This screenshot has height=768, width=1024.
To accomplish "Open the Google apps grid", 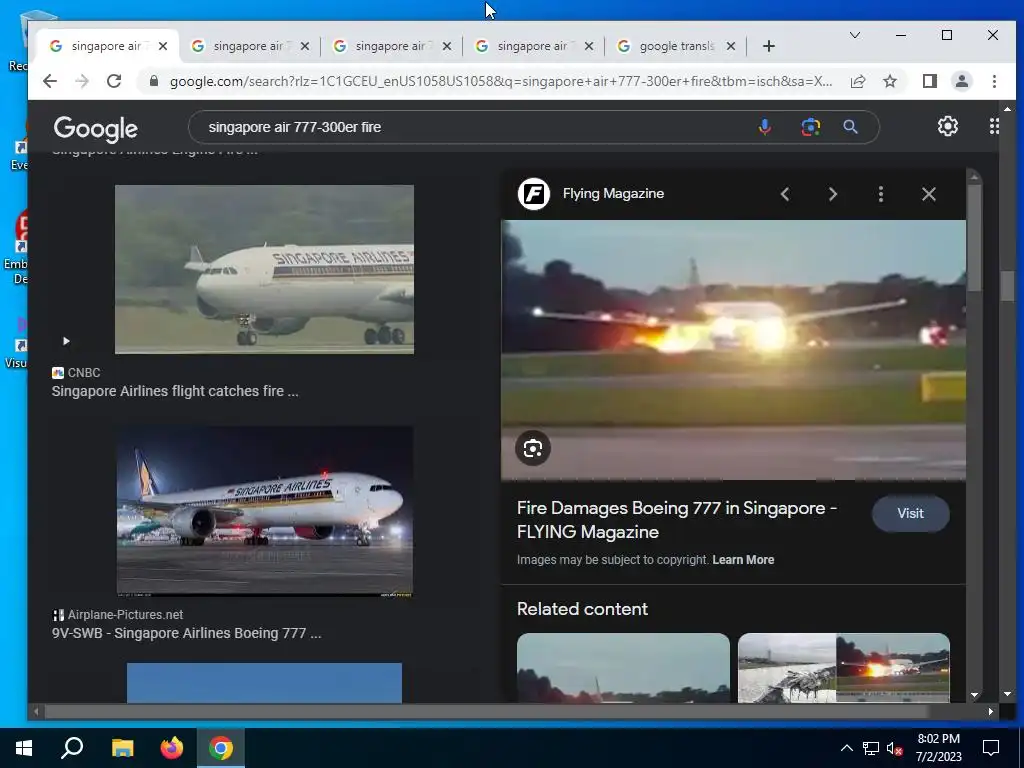I will [993, 126].
